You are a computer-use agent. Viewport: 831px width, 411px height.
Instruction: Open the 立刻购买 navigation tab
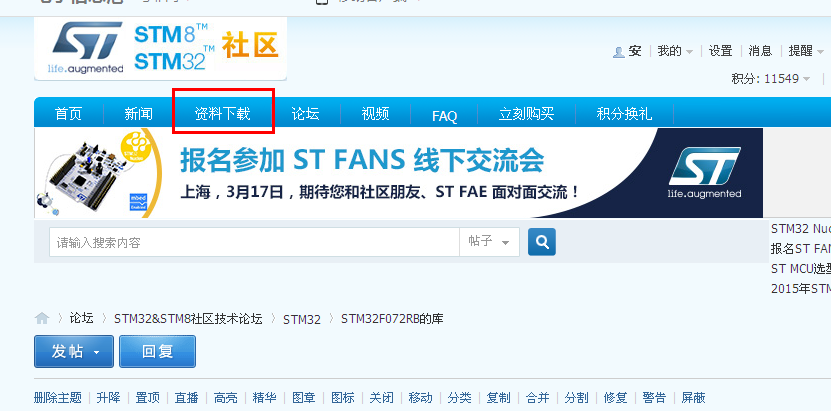(x=526, y=114)
